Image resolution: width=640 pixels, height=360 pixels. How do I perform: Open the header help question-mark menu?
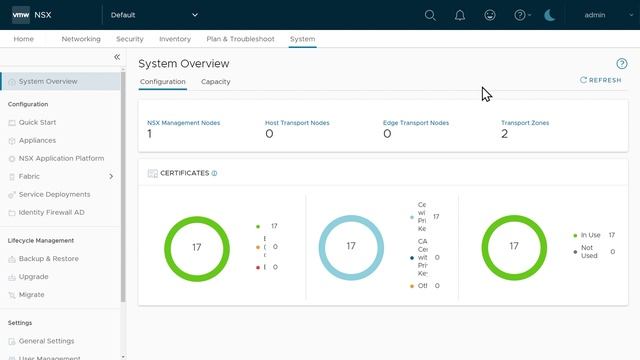tap(522, 15)
